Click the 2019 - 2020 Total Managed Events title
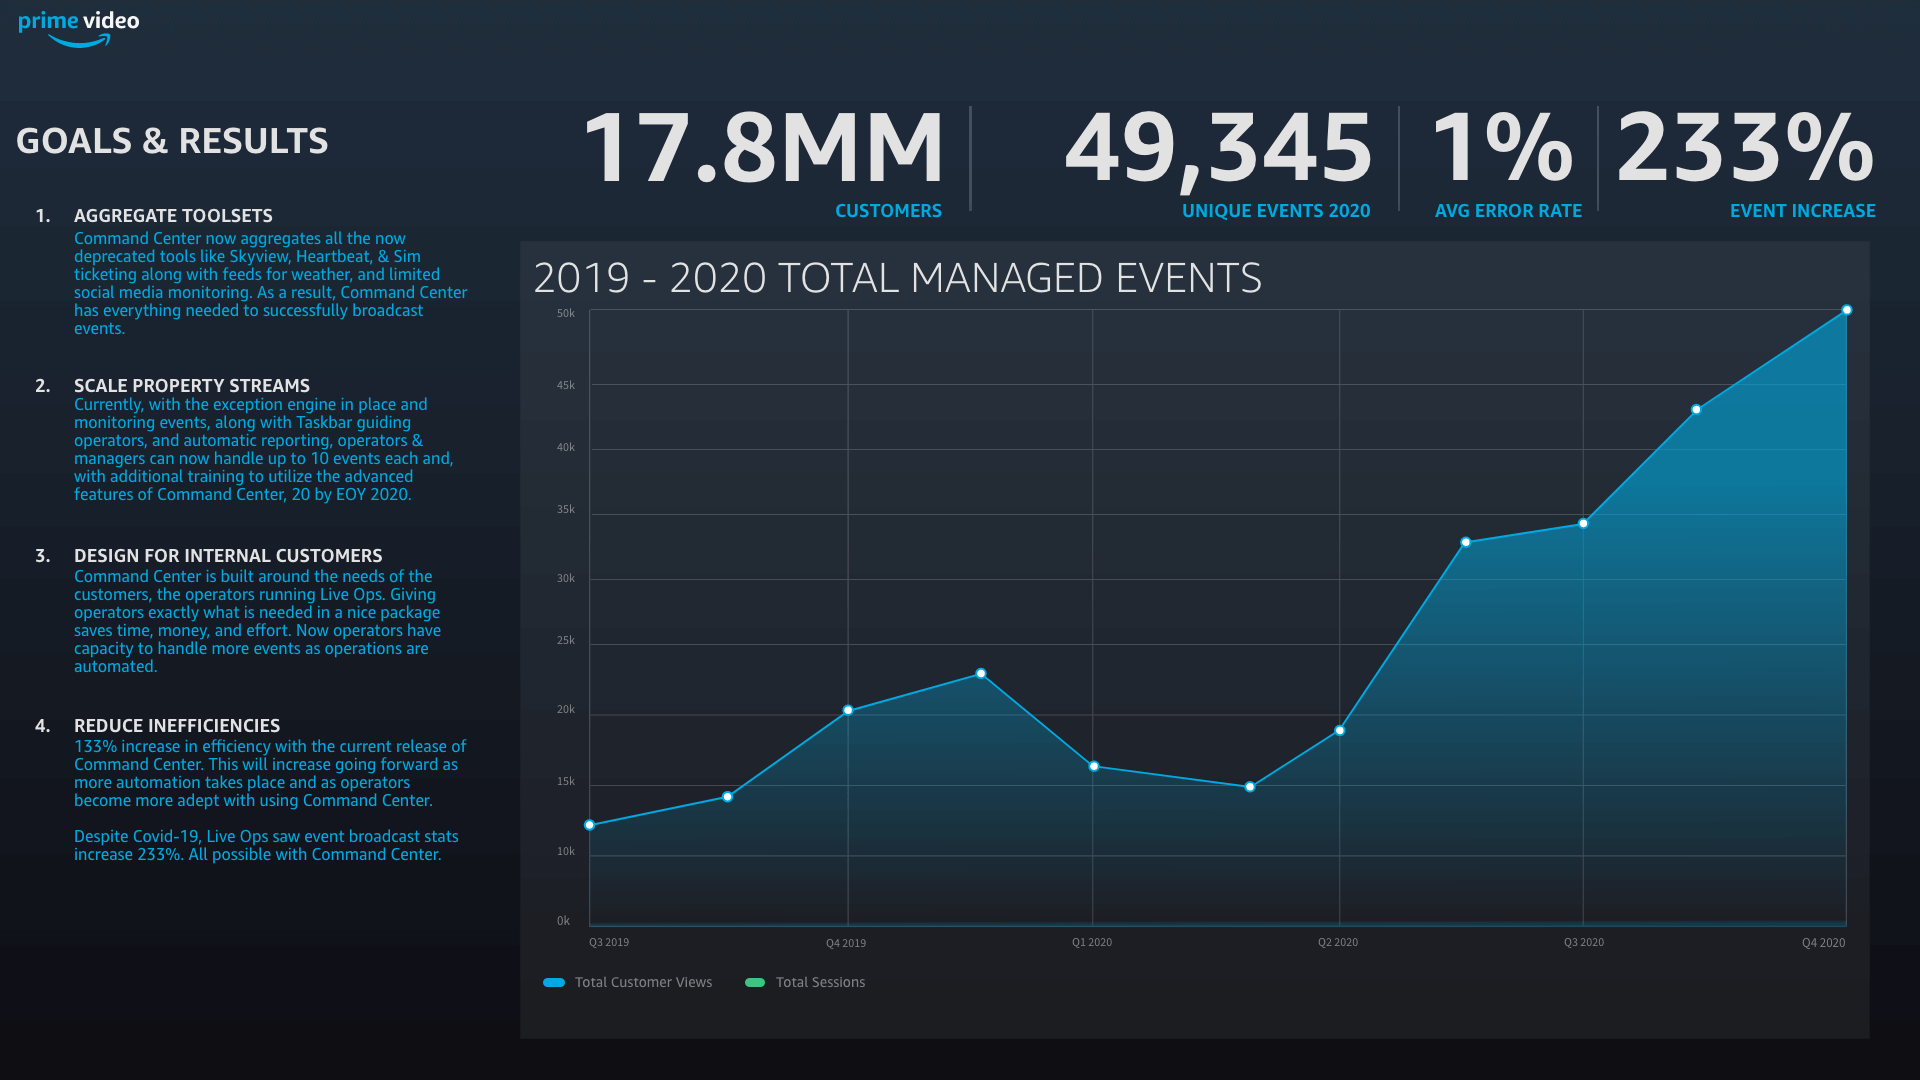1920x1080 pixels. coord(897,278)
